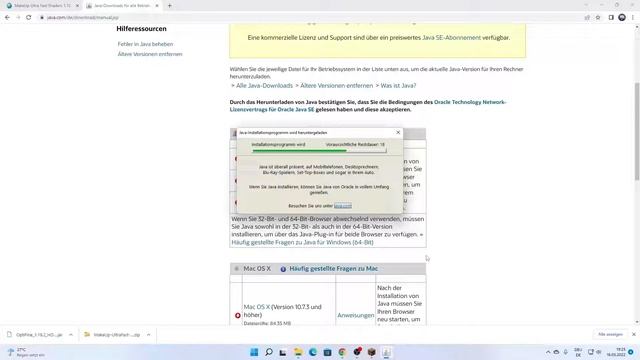Open the Windows Start menu
The height and width of the screenshot is (360, 640).
click(254, 352)
